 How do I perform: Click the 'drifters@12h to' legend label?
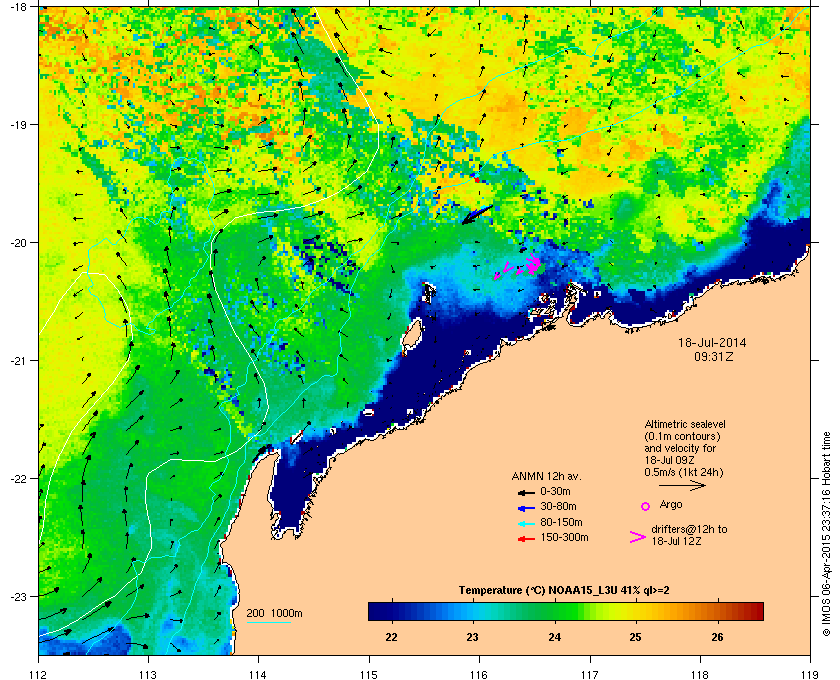689,529
